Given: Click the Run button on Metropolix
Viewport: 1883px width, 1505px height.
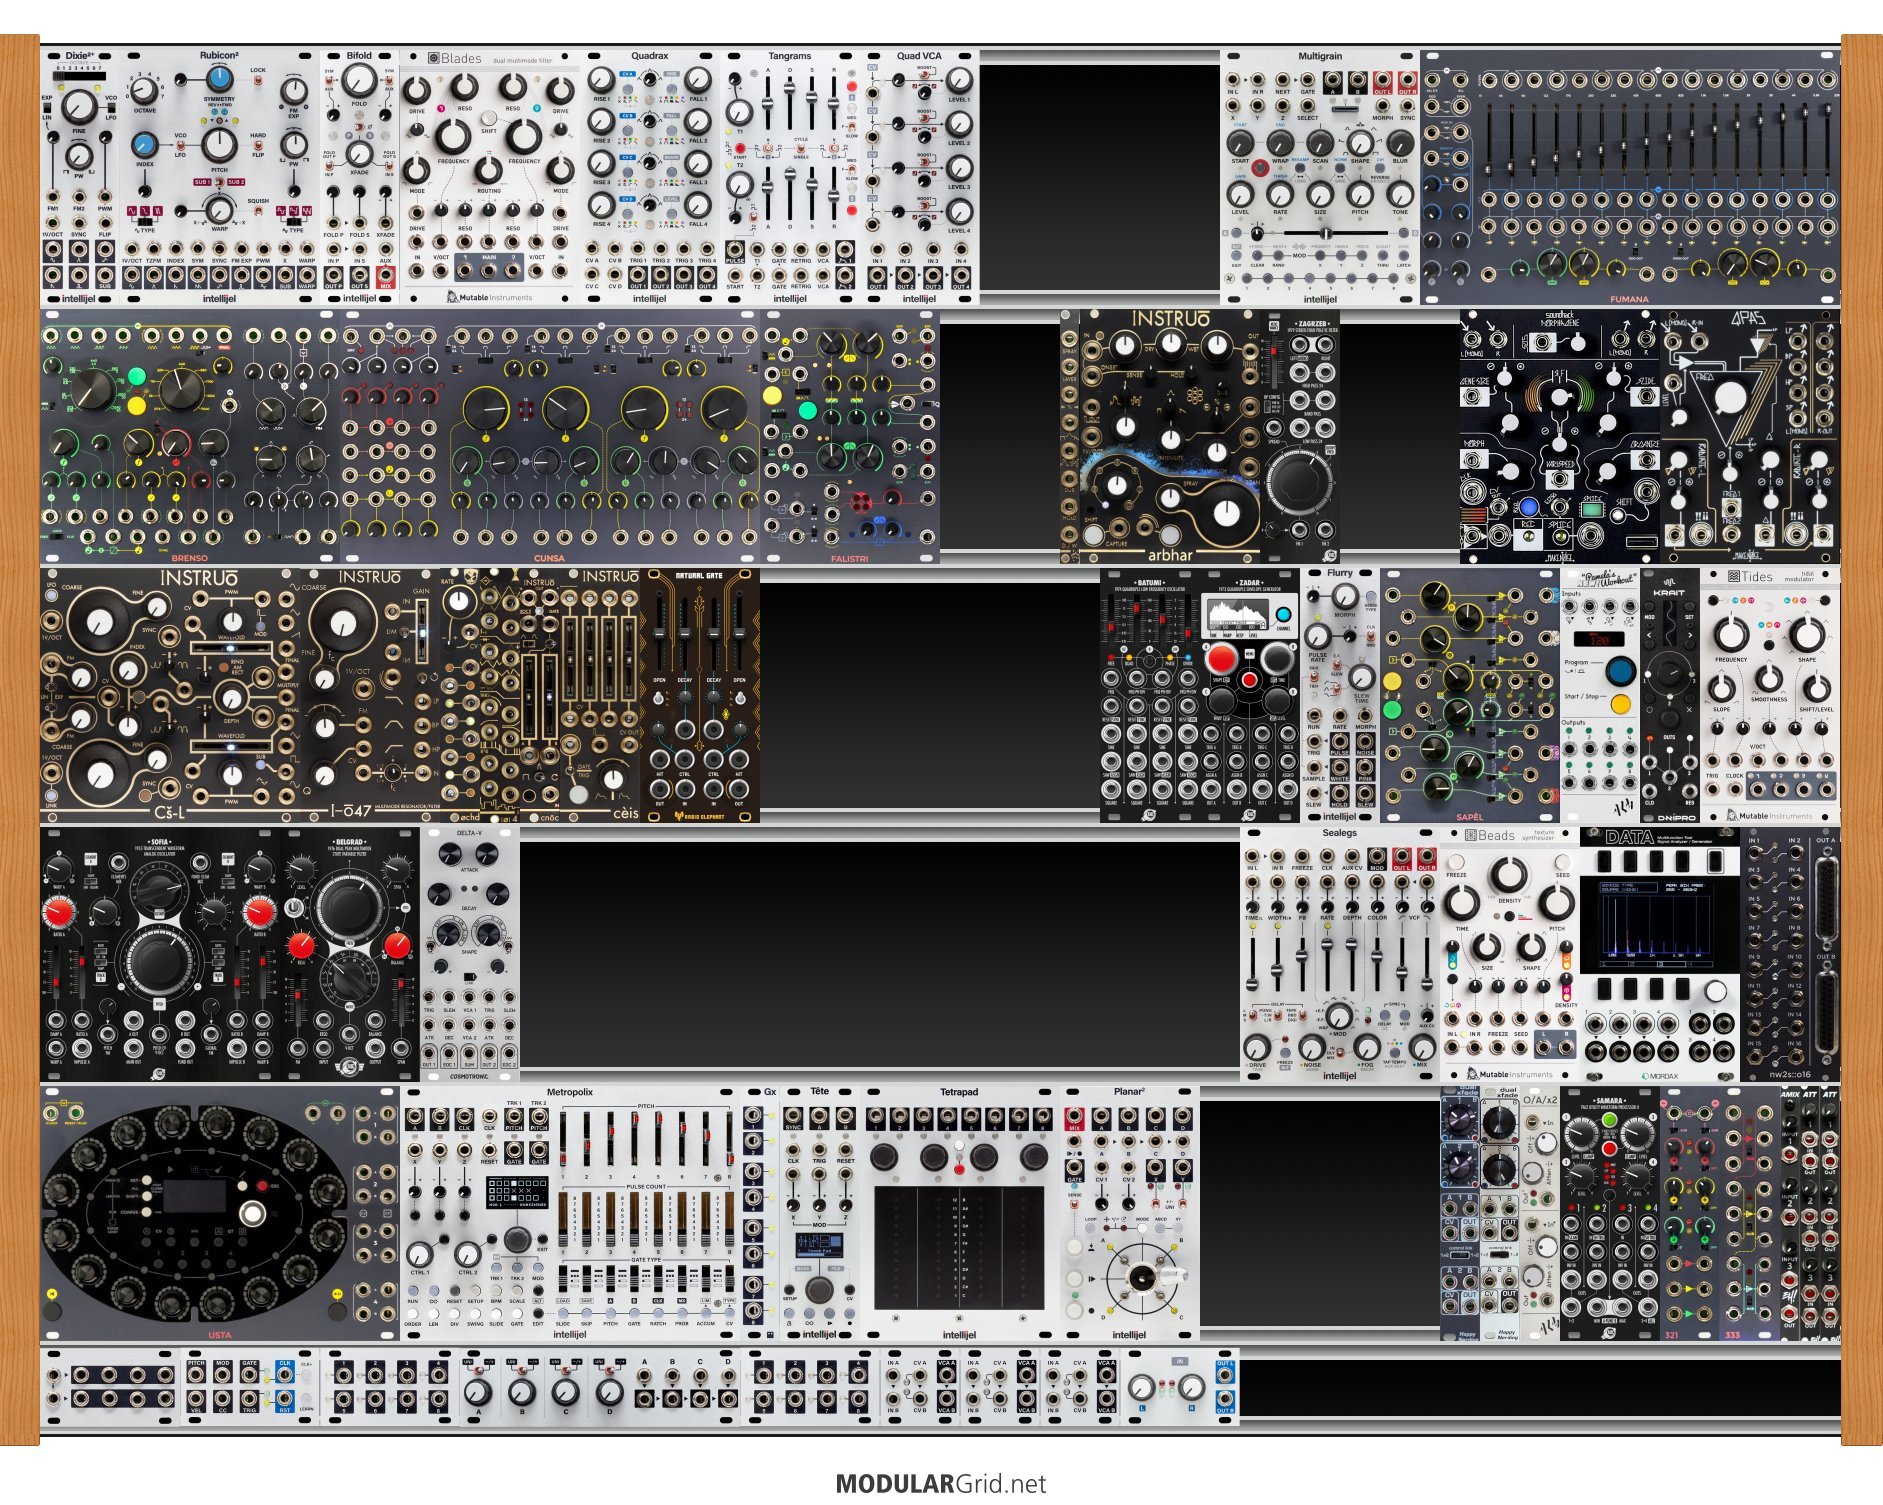Looking at the screenshot, I should tap(413, 1290).
